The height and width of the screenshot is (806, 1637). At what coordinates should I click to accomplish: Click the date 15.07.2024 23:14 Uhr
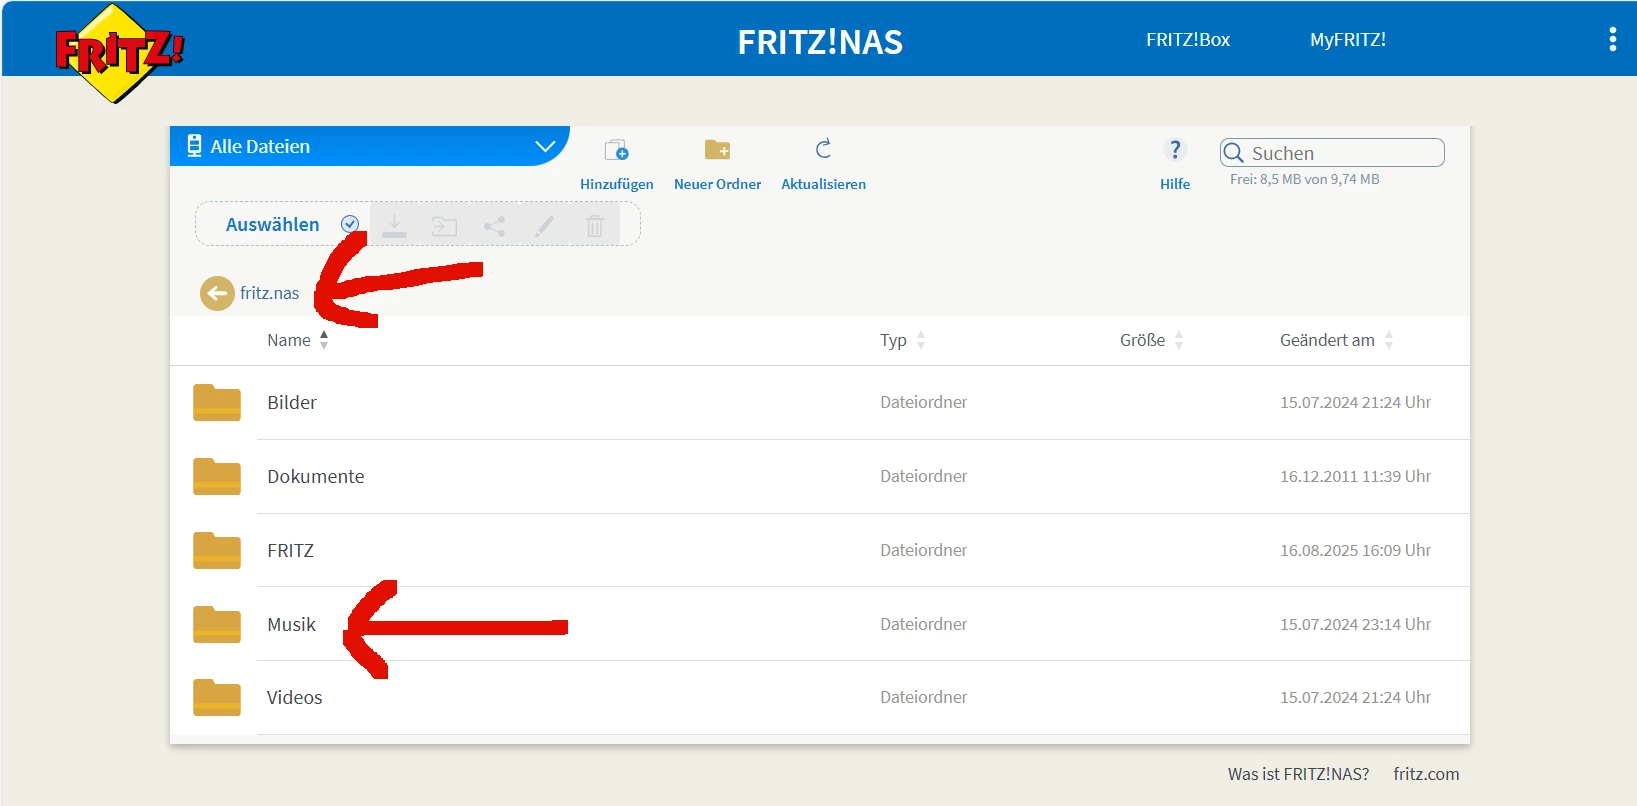(1355, 624)
